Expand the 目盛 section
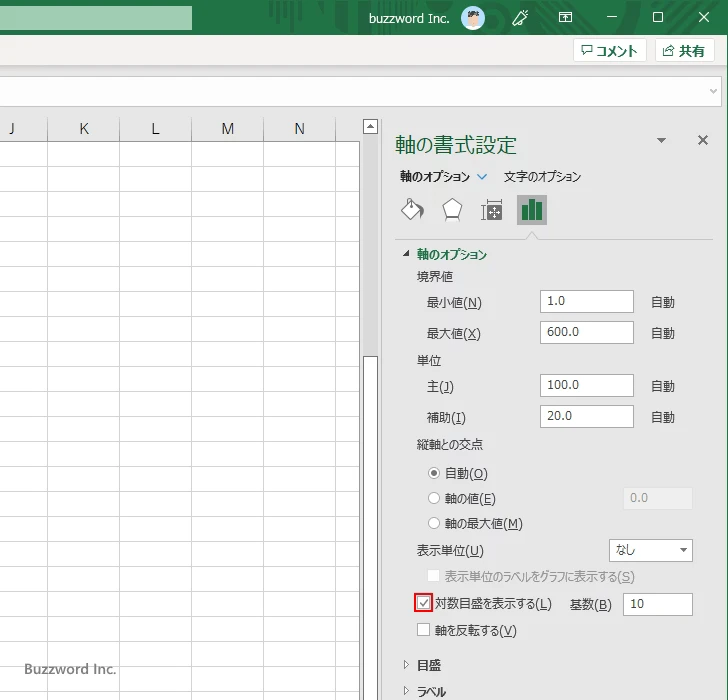This screenshot has height=700, width=728. [x=428, y=665]
